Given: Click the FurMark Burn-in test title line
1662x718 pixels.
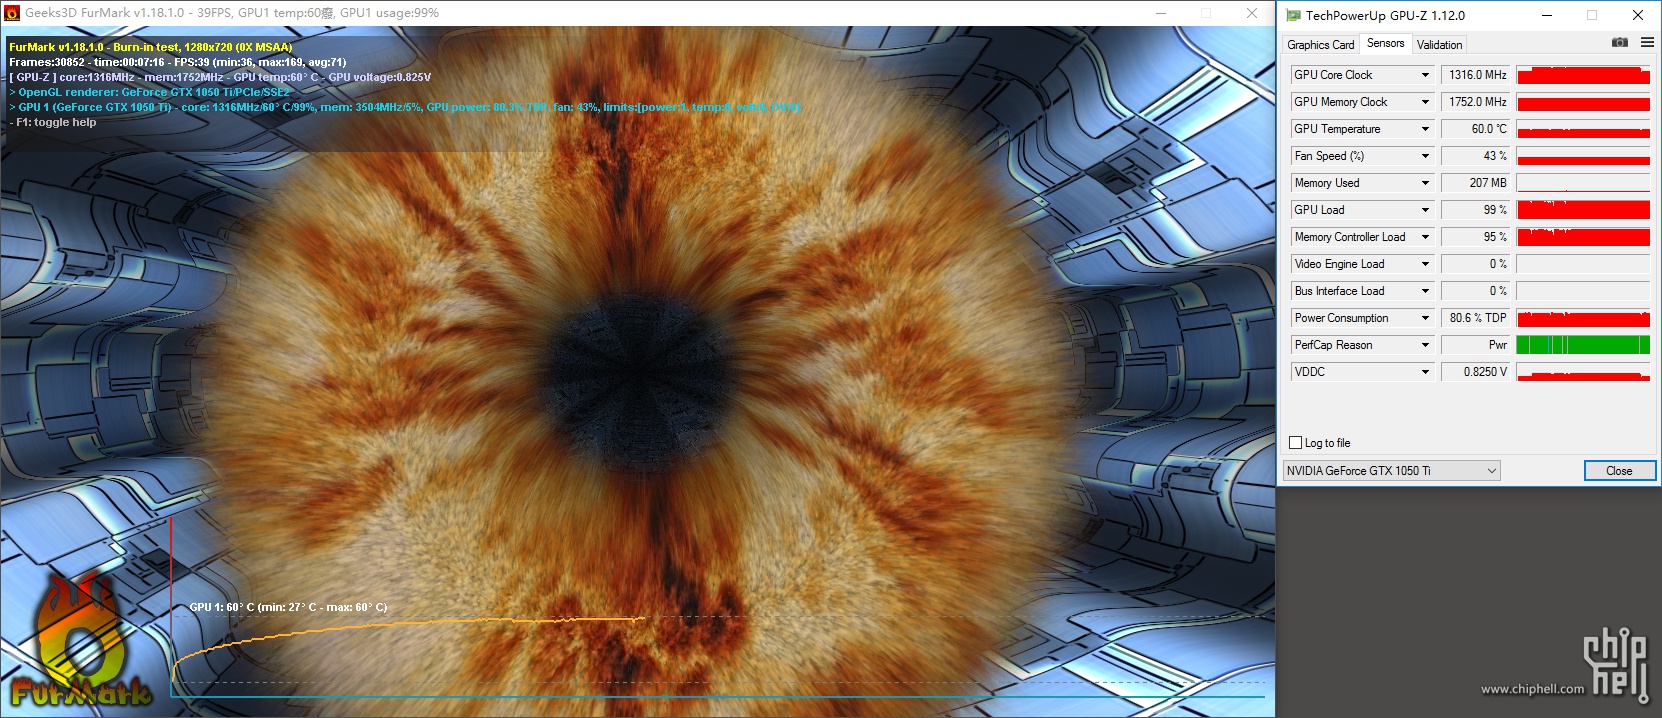Looking at the screenshot, I should pyautogui.click(x=151, y=47).
